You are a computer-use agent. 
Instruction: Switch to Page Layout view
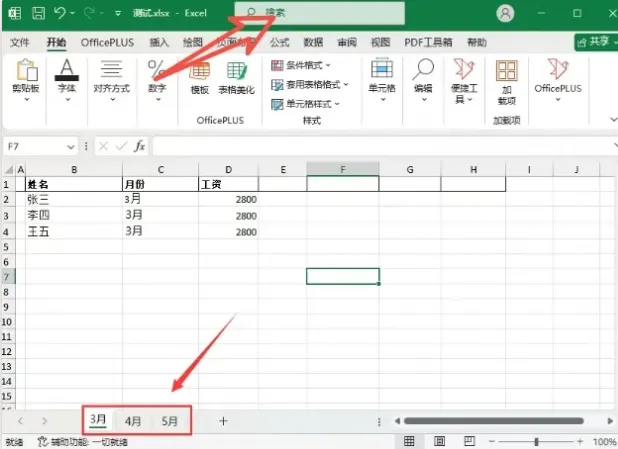pos(439,441)
